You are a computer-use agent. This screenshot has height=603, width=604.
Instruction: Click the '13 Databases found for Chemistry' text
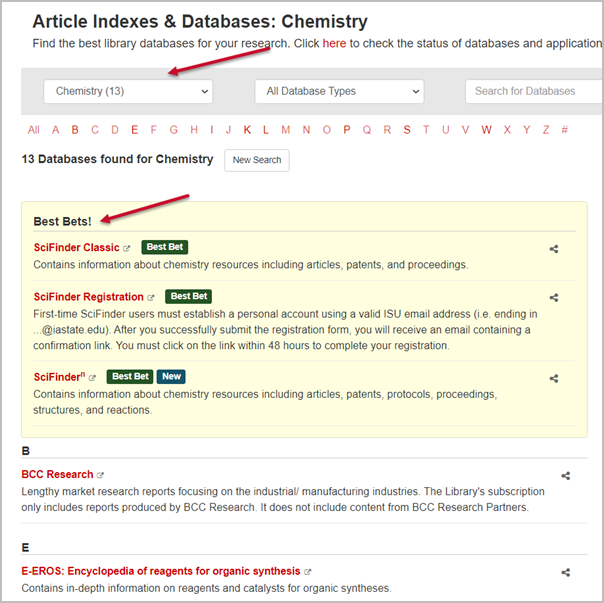(x=117, y=159)
